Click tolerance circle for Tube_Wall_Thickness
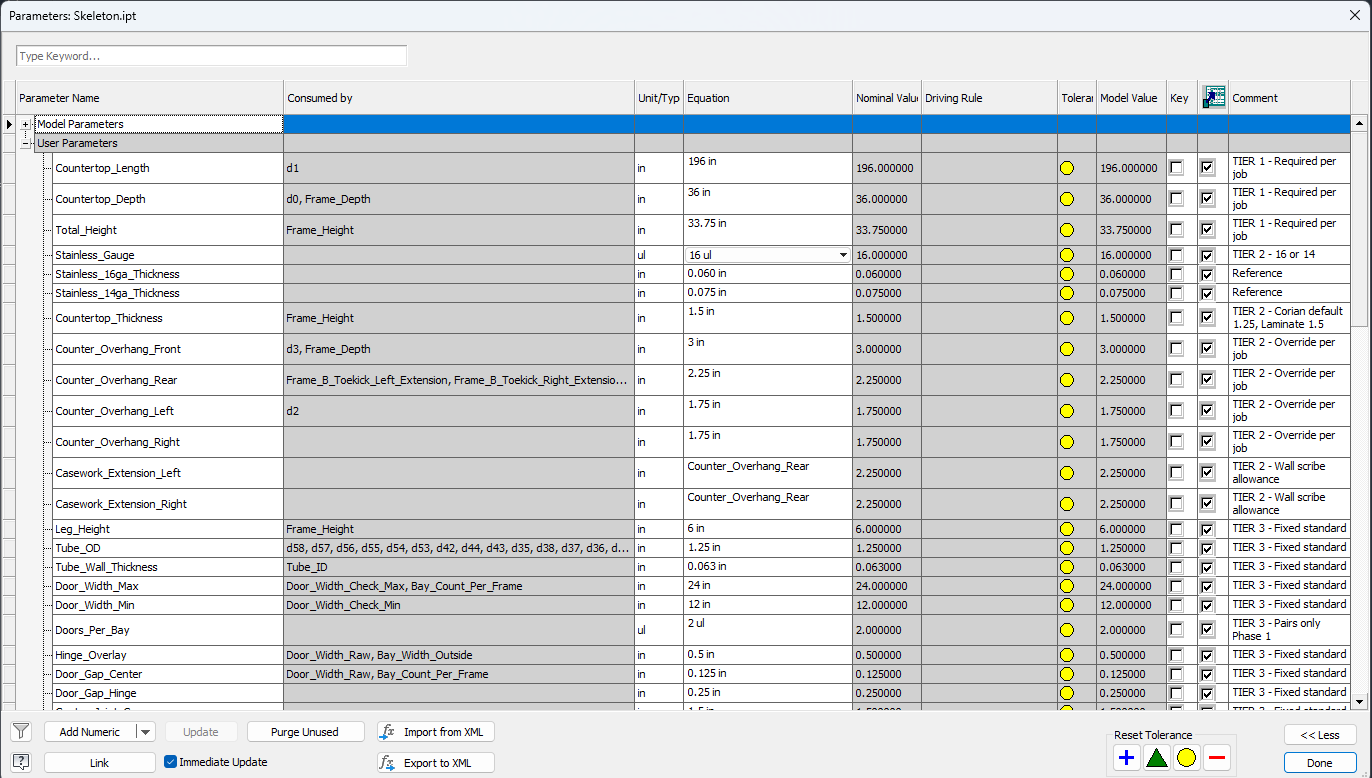This screenshot has height=778, width=1372. pos(1067,567)
